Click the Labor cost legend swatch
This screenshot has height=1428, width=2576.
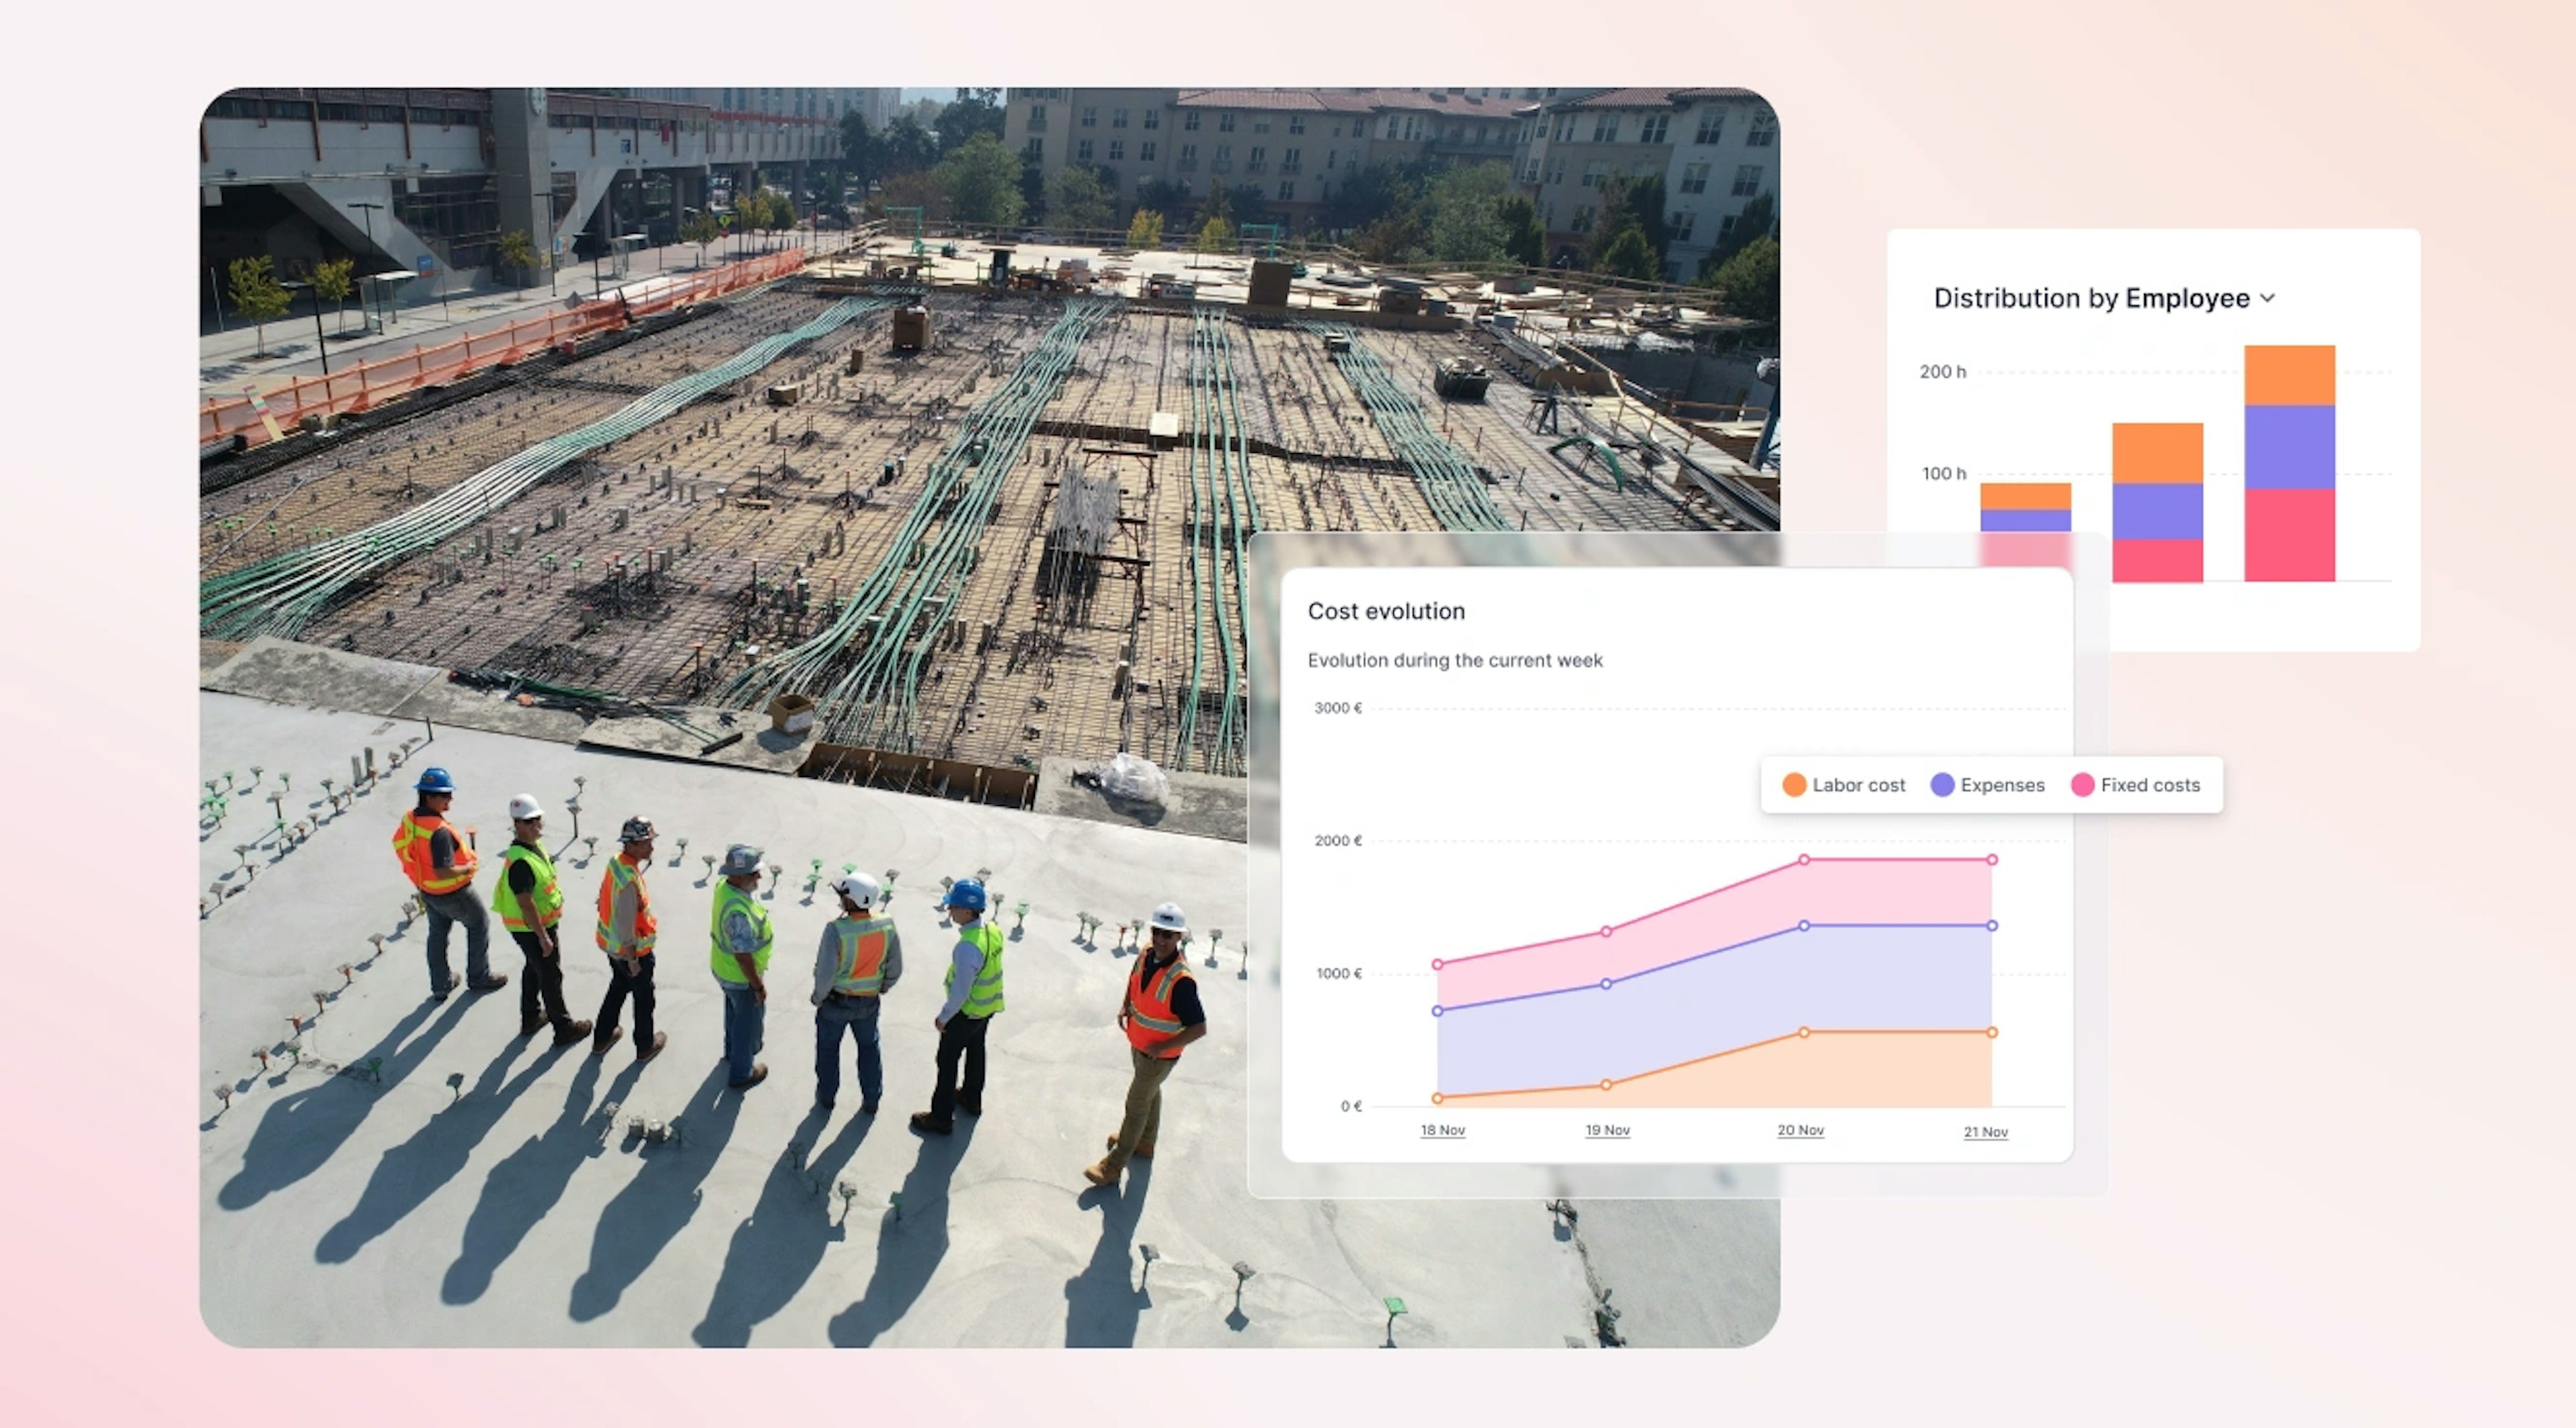[x=1794, y=785]
